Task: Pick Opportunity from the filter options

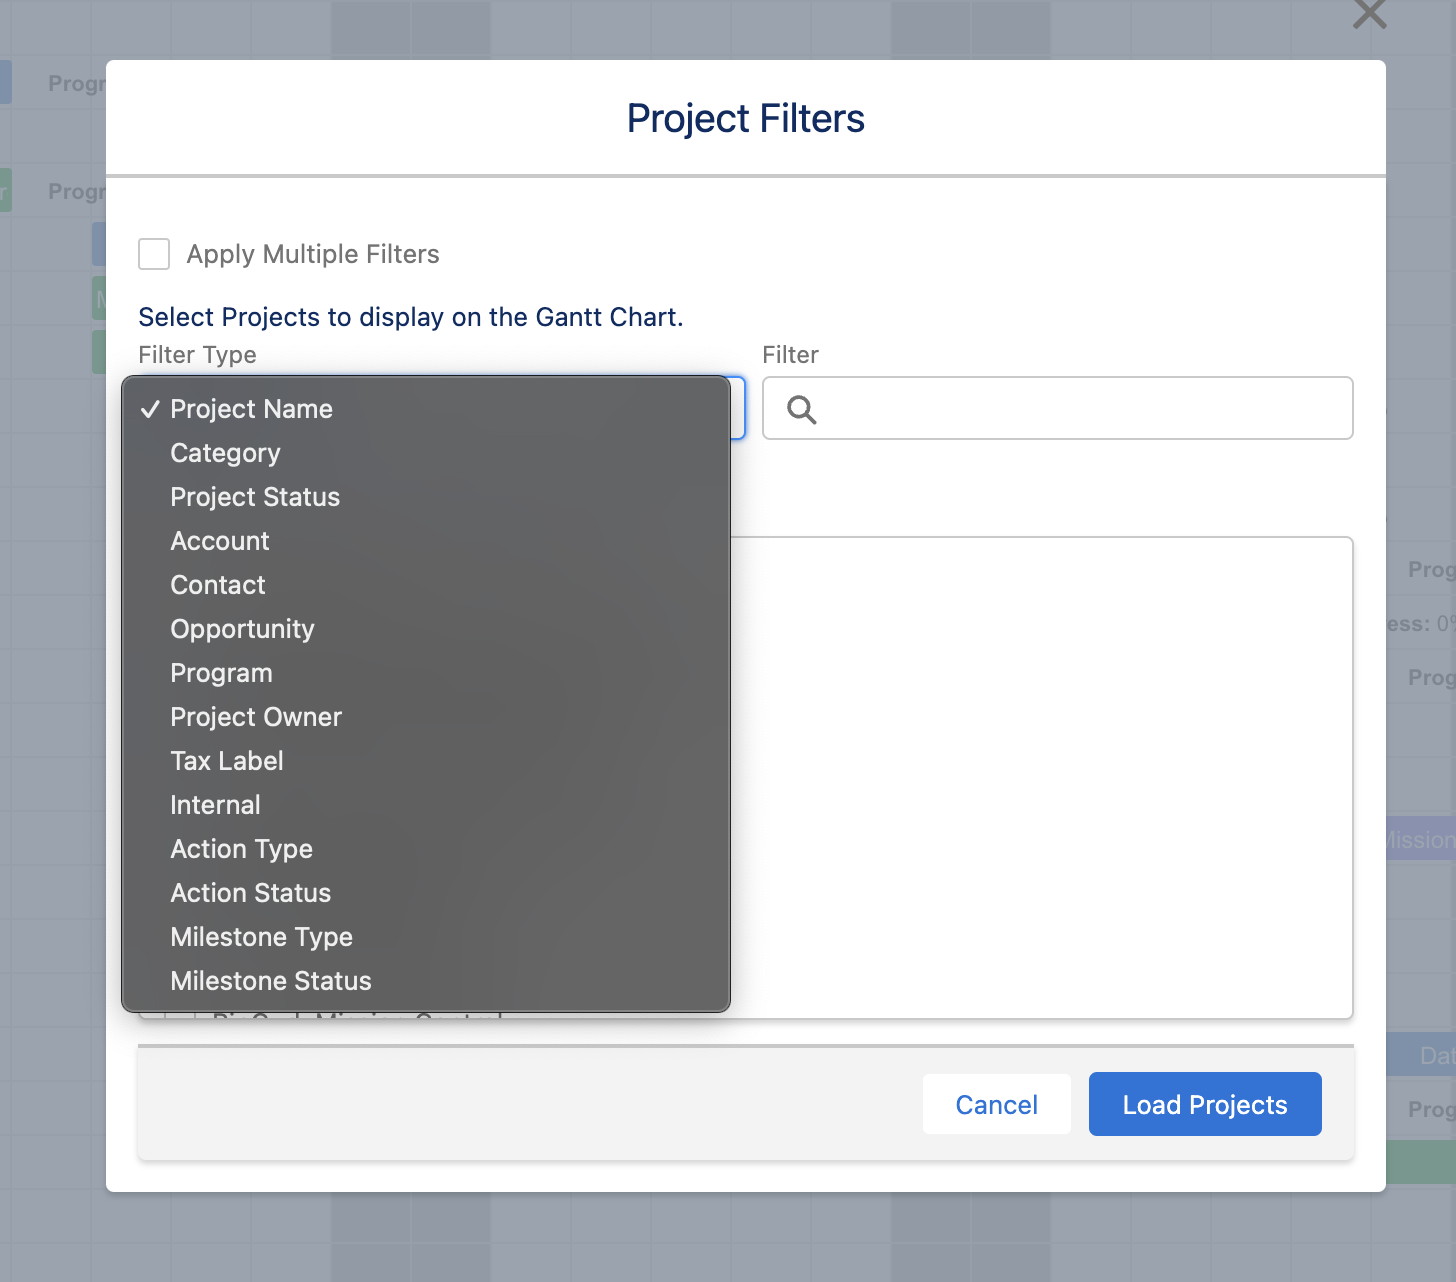Action: coord(242,628)
